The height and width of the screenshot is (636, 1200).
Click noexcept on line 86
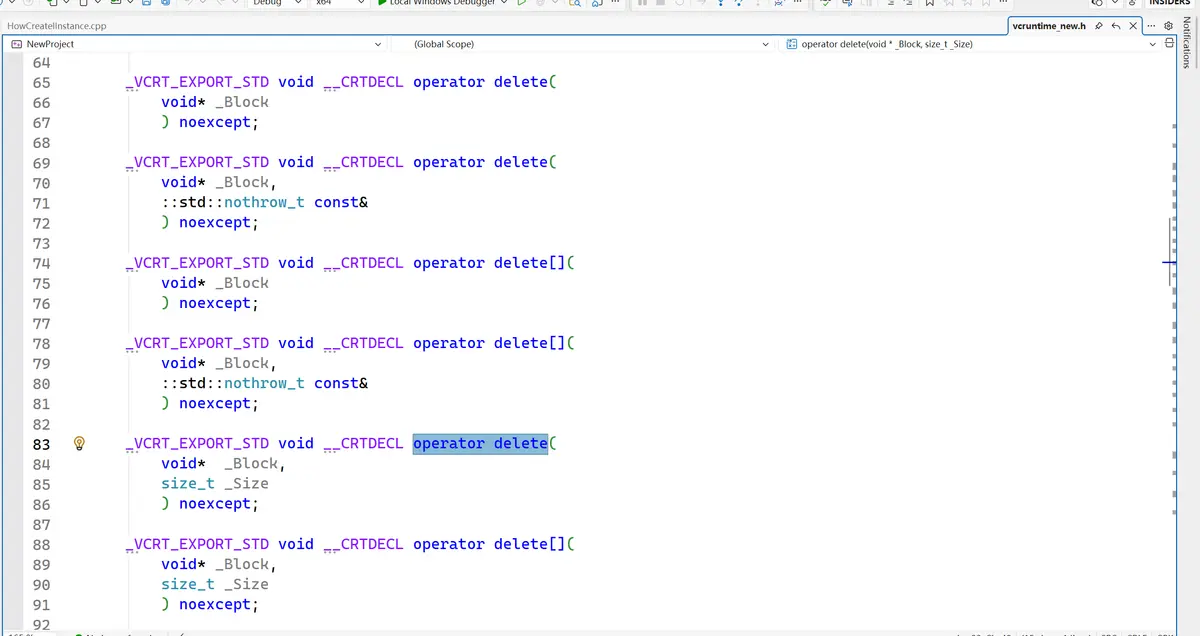click(x=215, y=504)
